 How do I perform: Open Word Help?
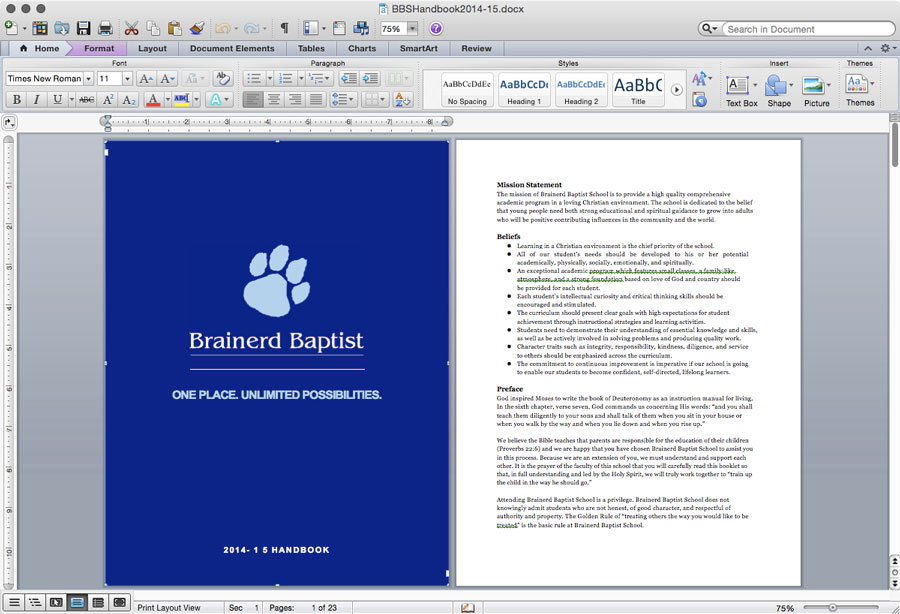(436, 29)
